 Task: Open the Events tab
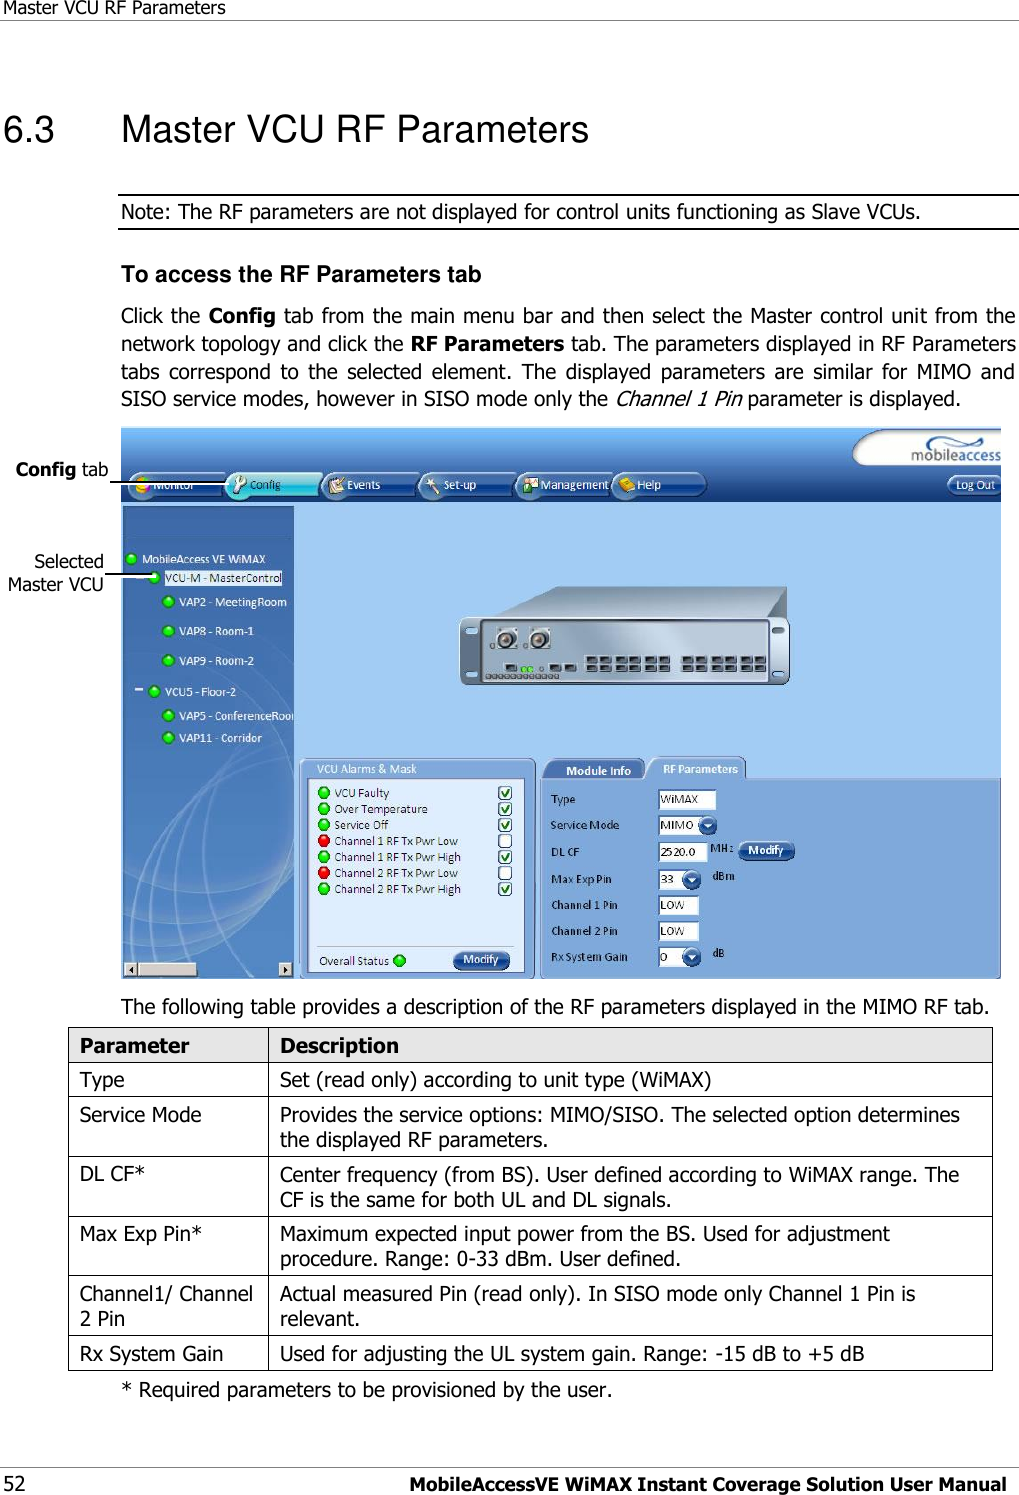370,485
